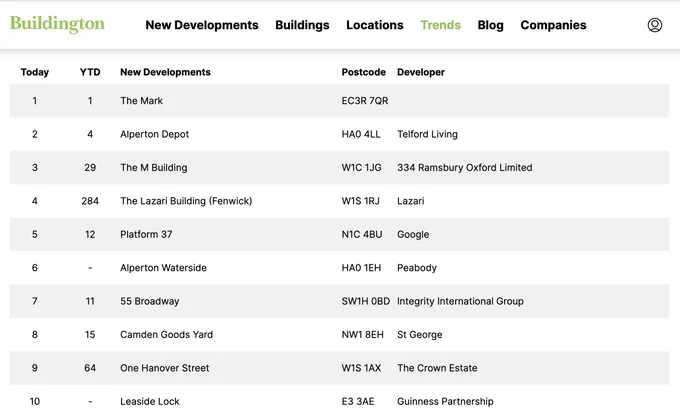Click the YTD value 64

pyautogui.click(x=90, y=368)
